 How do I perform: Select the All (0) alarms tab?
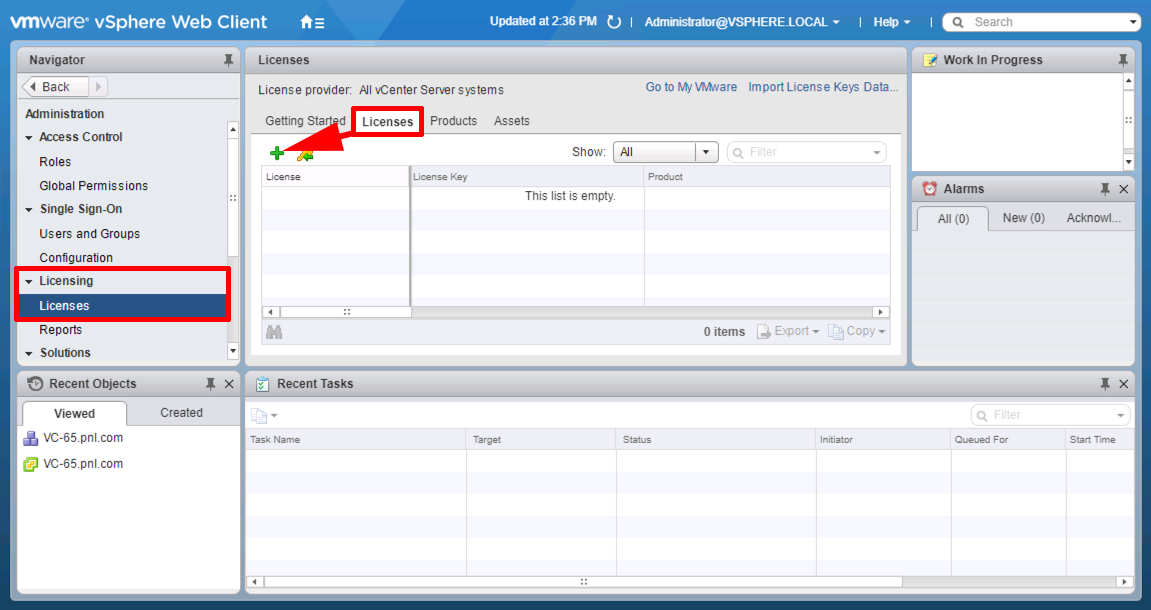tap(953, 219)
